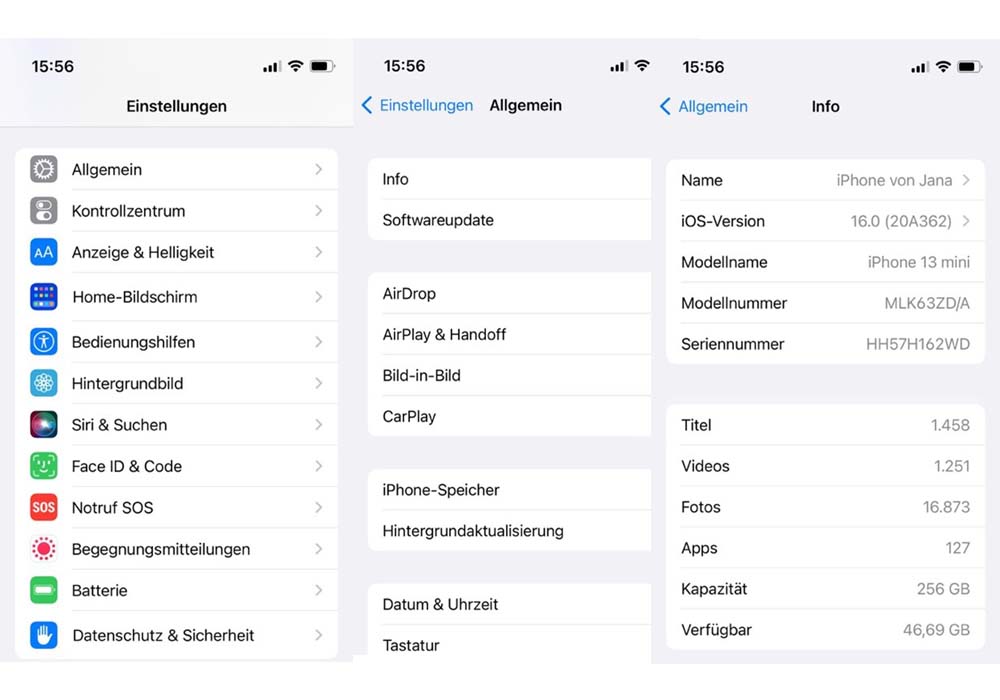Select the AirPlay & Handoff row
The image size is (1000, 700).
pyautogui.click(x=445, y=334)
